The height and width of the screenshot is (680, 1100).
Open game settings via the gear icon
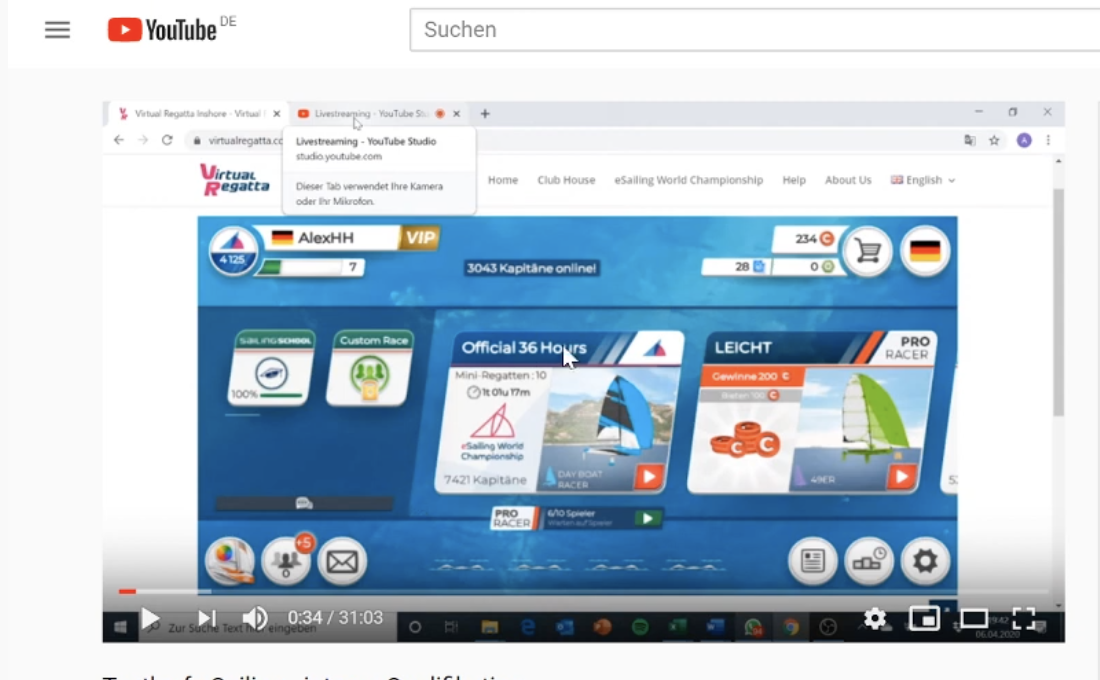click(926, 561)
